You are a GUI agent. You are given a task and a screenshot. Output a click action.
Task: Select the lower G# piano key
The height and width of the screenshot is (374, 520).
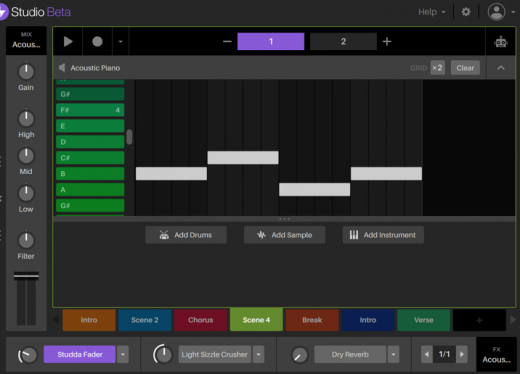[90, 206]
